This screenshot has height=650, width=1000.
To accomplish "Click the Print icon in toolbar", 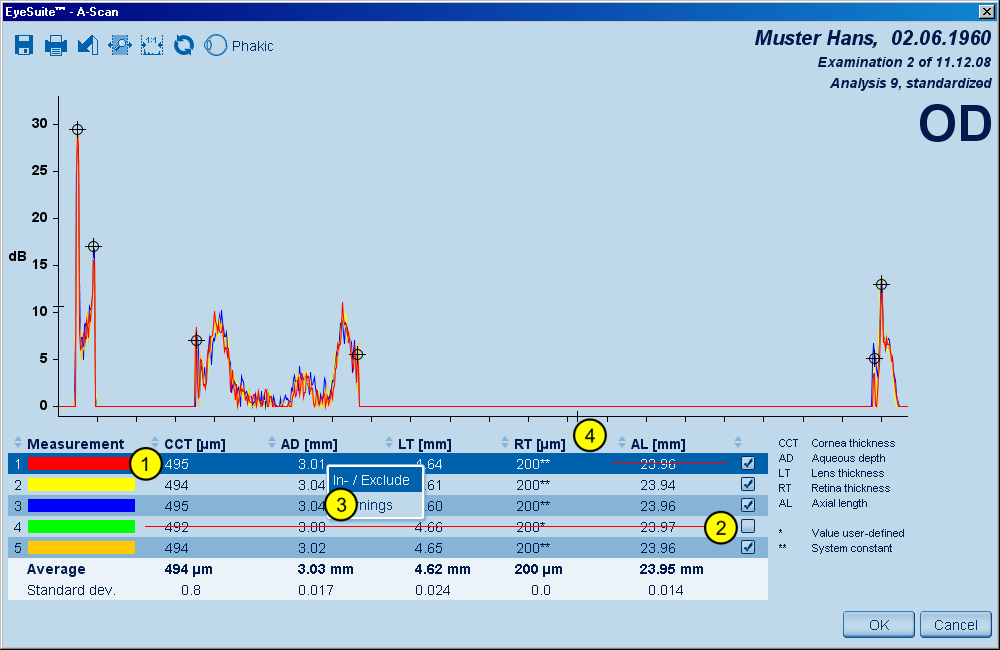I will (x=56, y=45).
